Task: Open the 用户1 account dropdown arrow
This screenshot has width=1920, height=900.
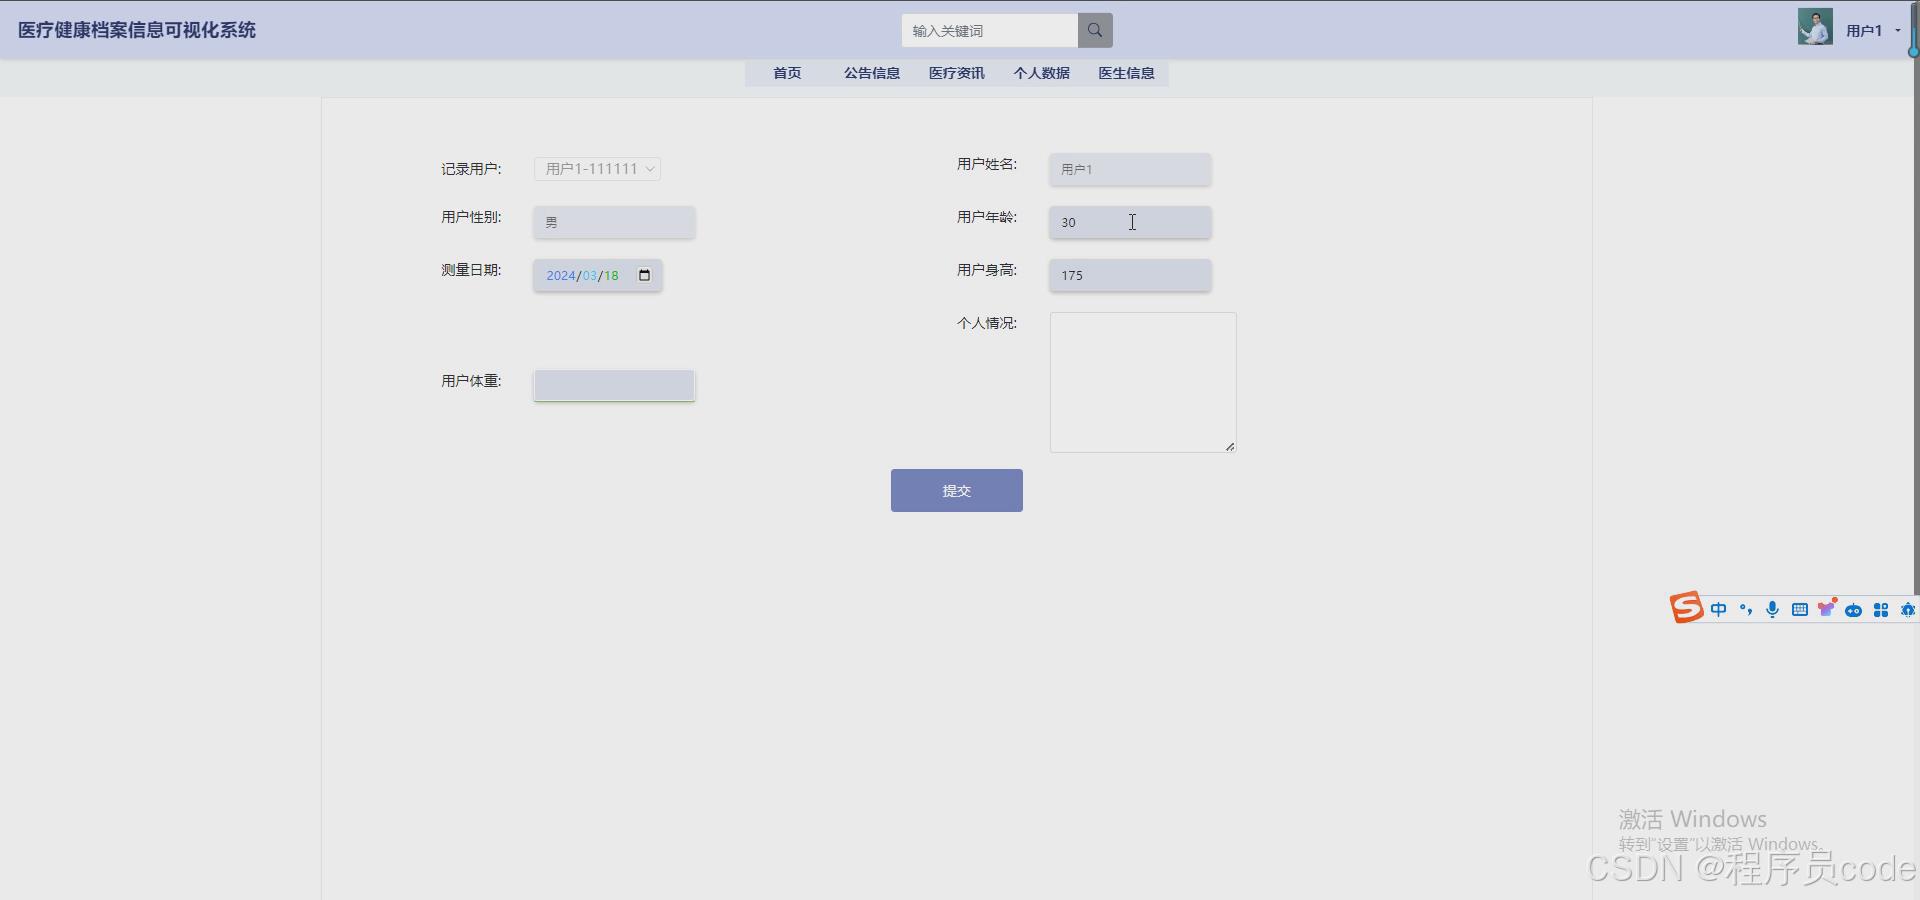Action: pos(1897,30)
